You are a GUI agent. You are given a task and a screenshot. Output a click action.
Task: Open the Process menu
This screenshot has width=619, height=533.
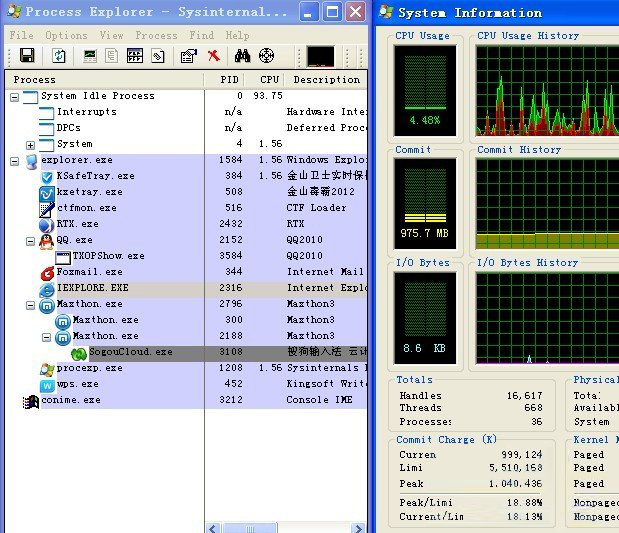pyautogui.click(x=156, y=35)
